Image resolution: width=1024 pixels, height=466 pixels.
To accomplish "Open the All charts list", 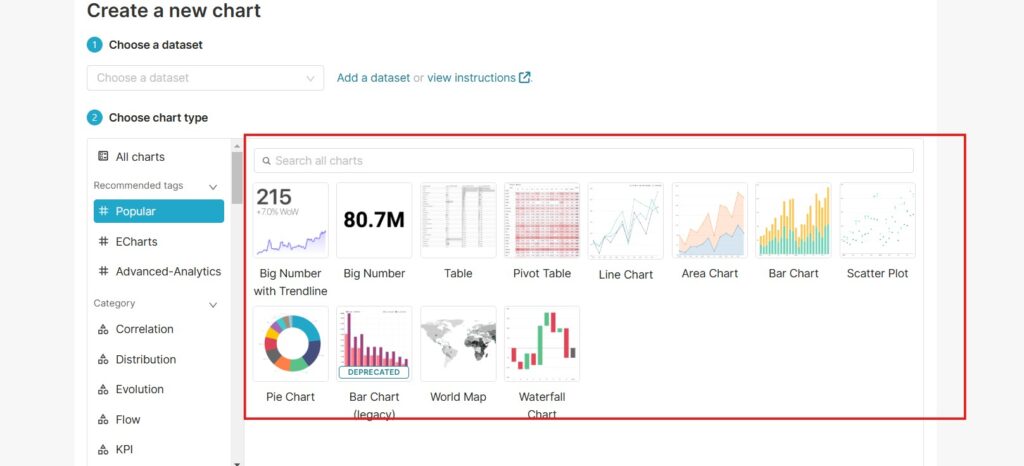I will pos(140,157).
